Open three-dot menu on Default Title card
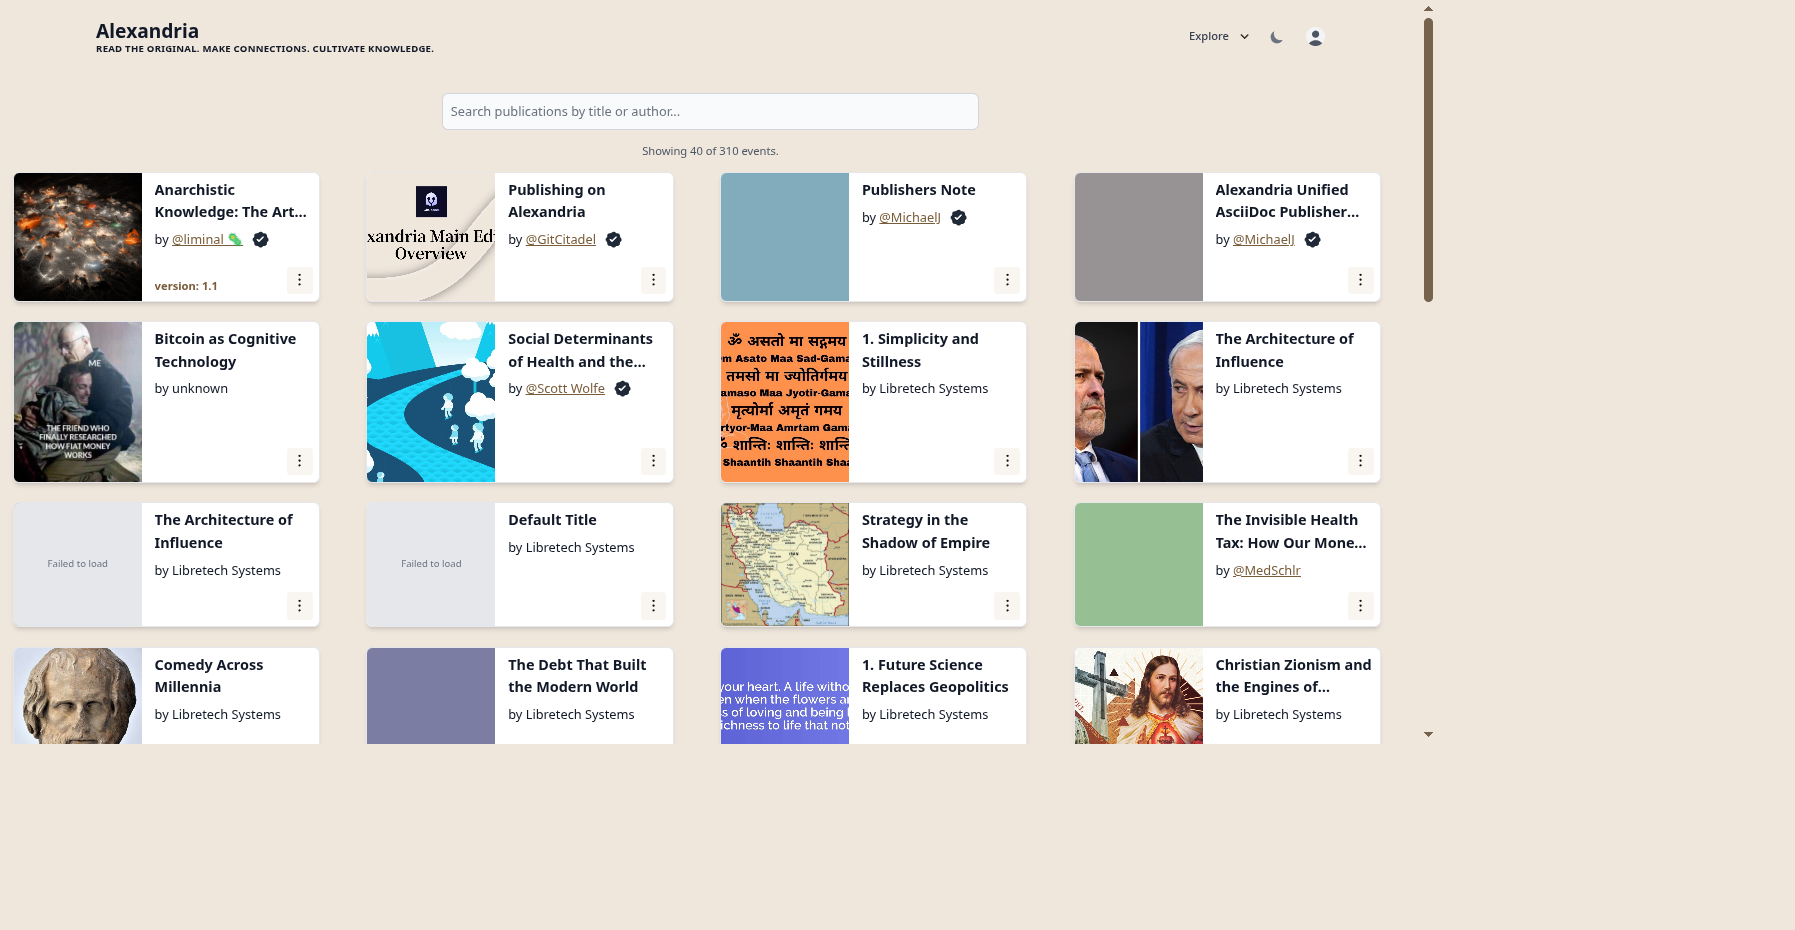 tap(653, 606)
